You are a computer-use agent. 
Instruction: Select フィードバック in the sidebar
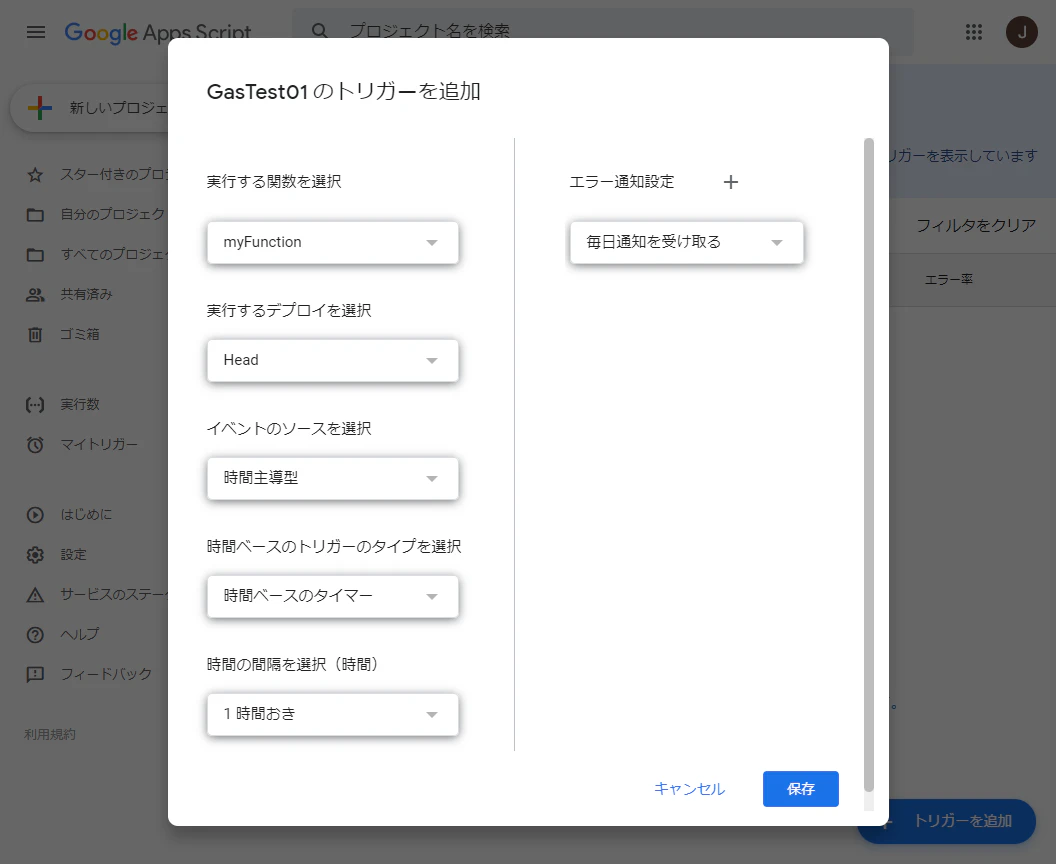[106, 674]
